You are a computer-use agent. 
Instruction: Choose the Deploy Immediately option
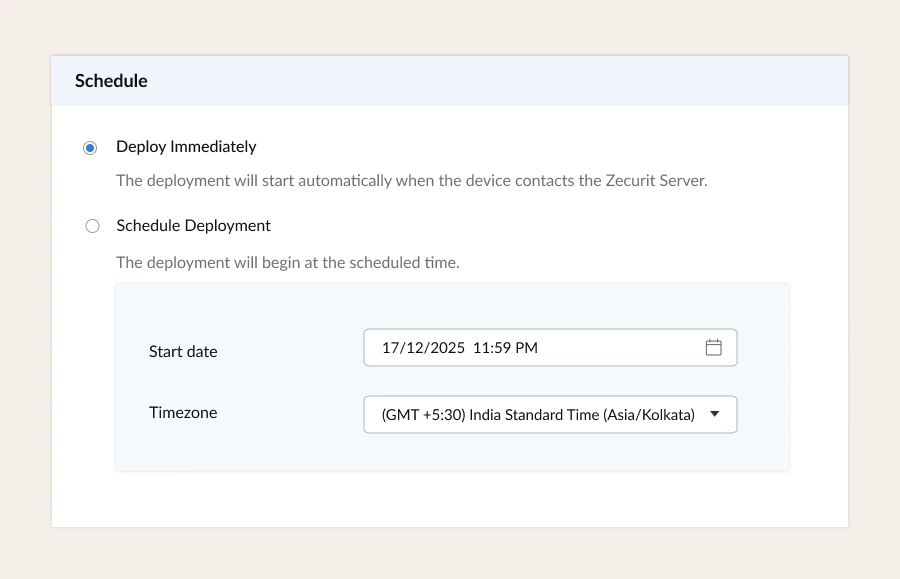[x=90, y=146]
